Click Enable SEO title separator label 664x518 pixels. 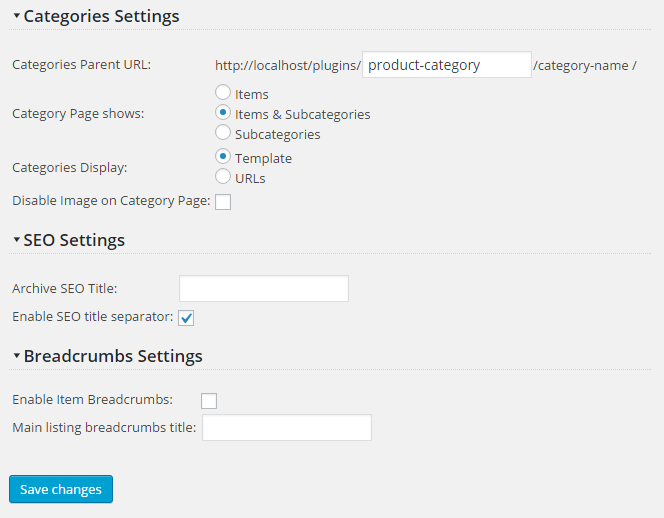[93, 317]
